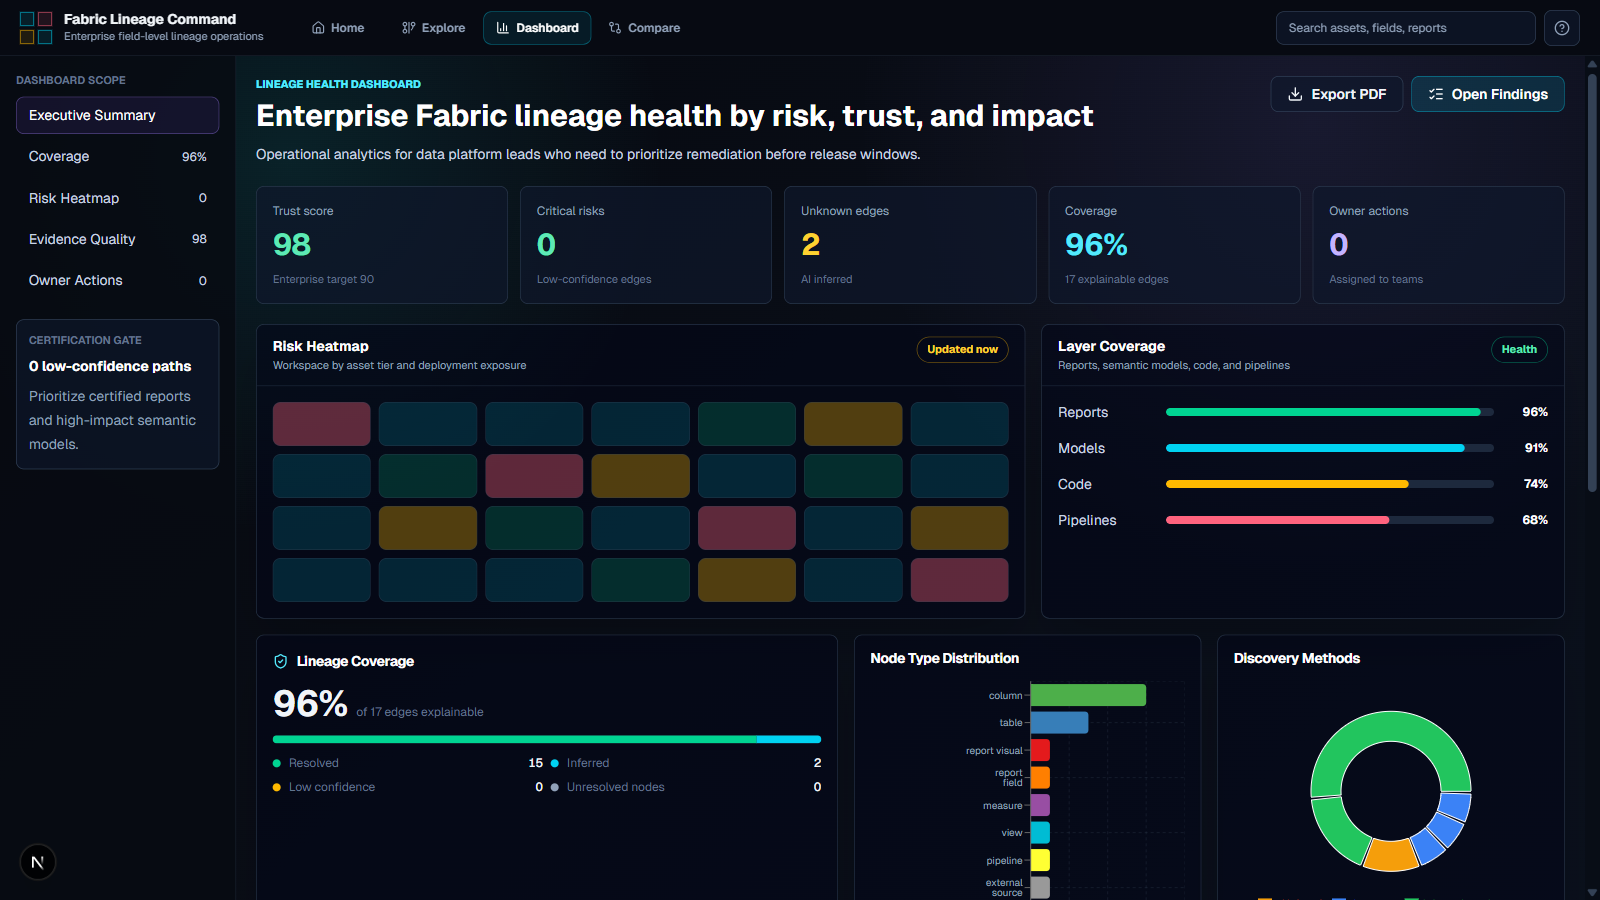
Task: Click the checklist icon in Open Findings
Action: click(x=1436, y=94)
